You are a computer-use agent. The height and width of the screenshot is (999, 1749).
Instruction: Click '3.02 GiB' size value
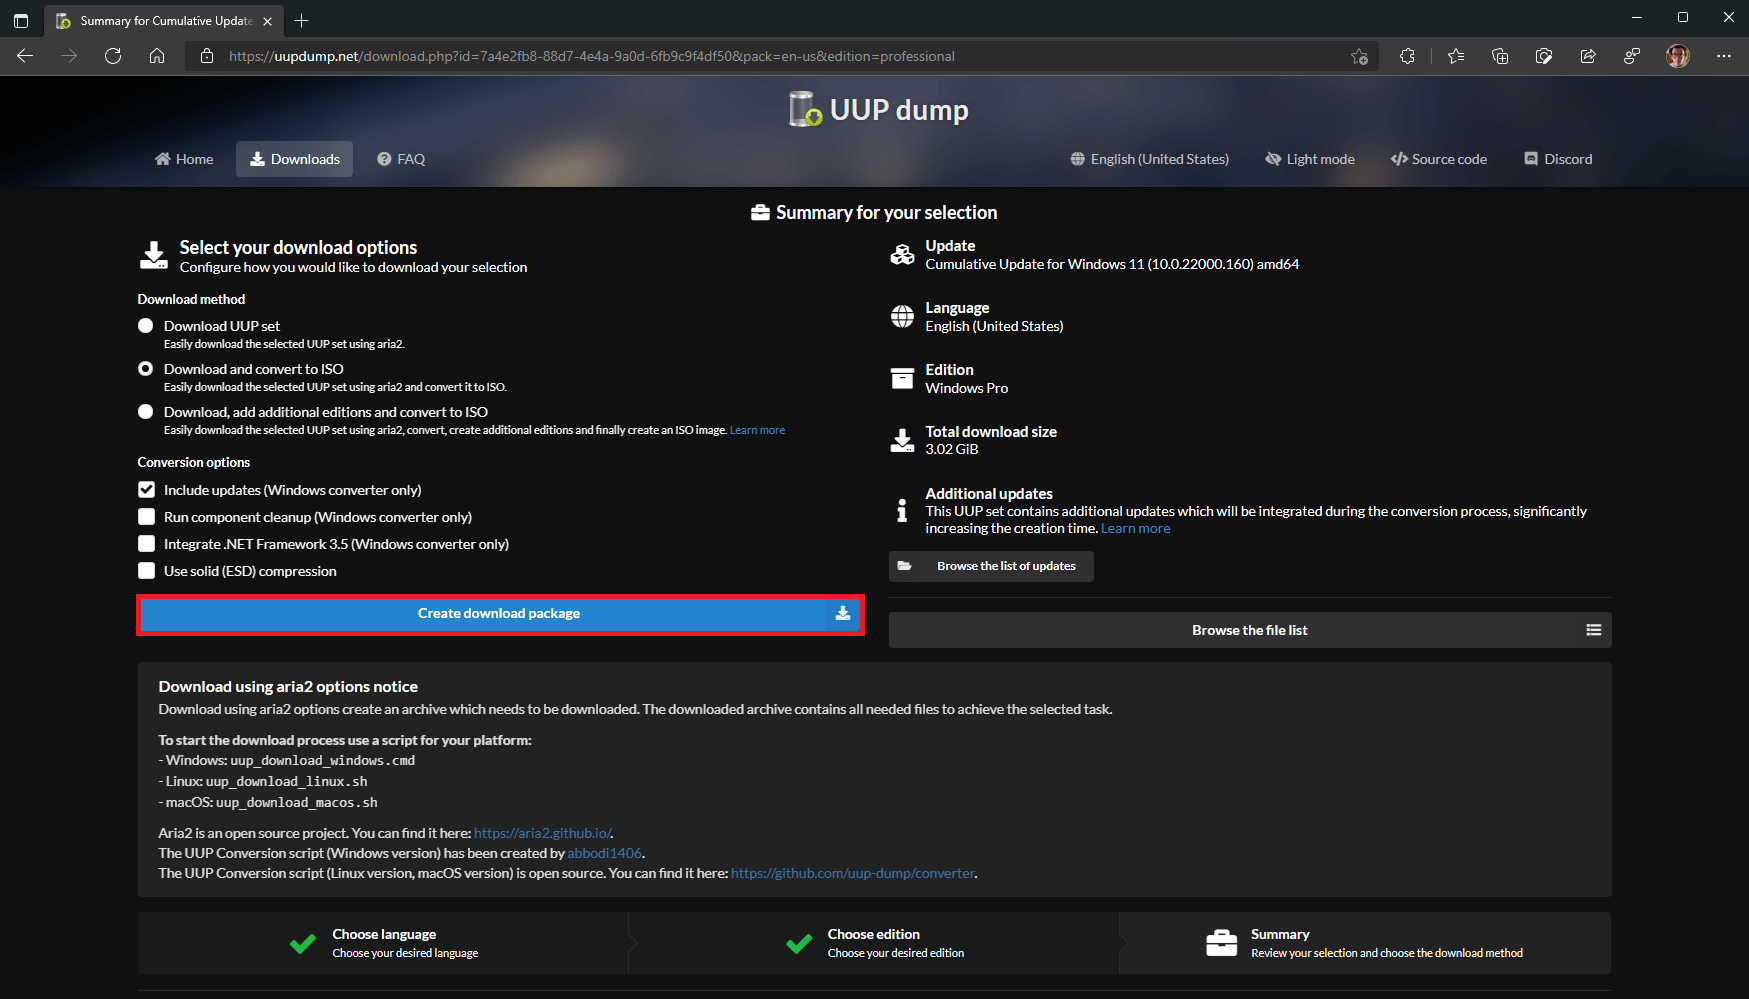coord(951,449)
